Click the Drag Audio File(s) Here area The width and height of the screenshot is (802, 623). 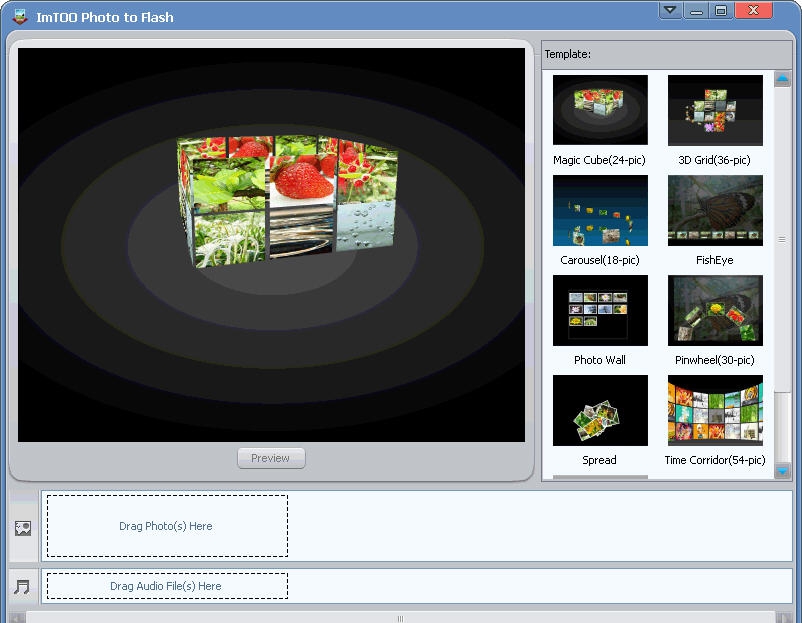166,586
